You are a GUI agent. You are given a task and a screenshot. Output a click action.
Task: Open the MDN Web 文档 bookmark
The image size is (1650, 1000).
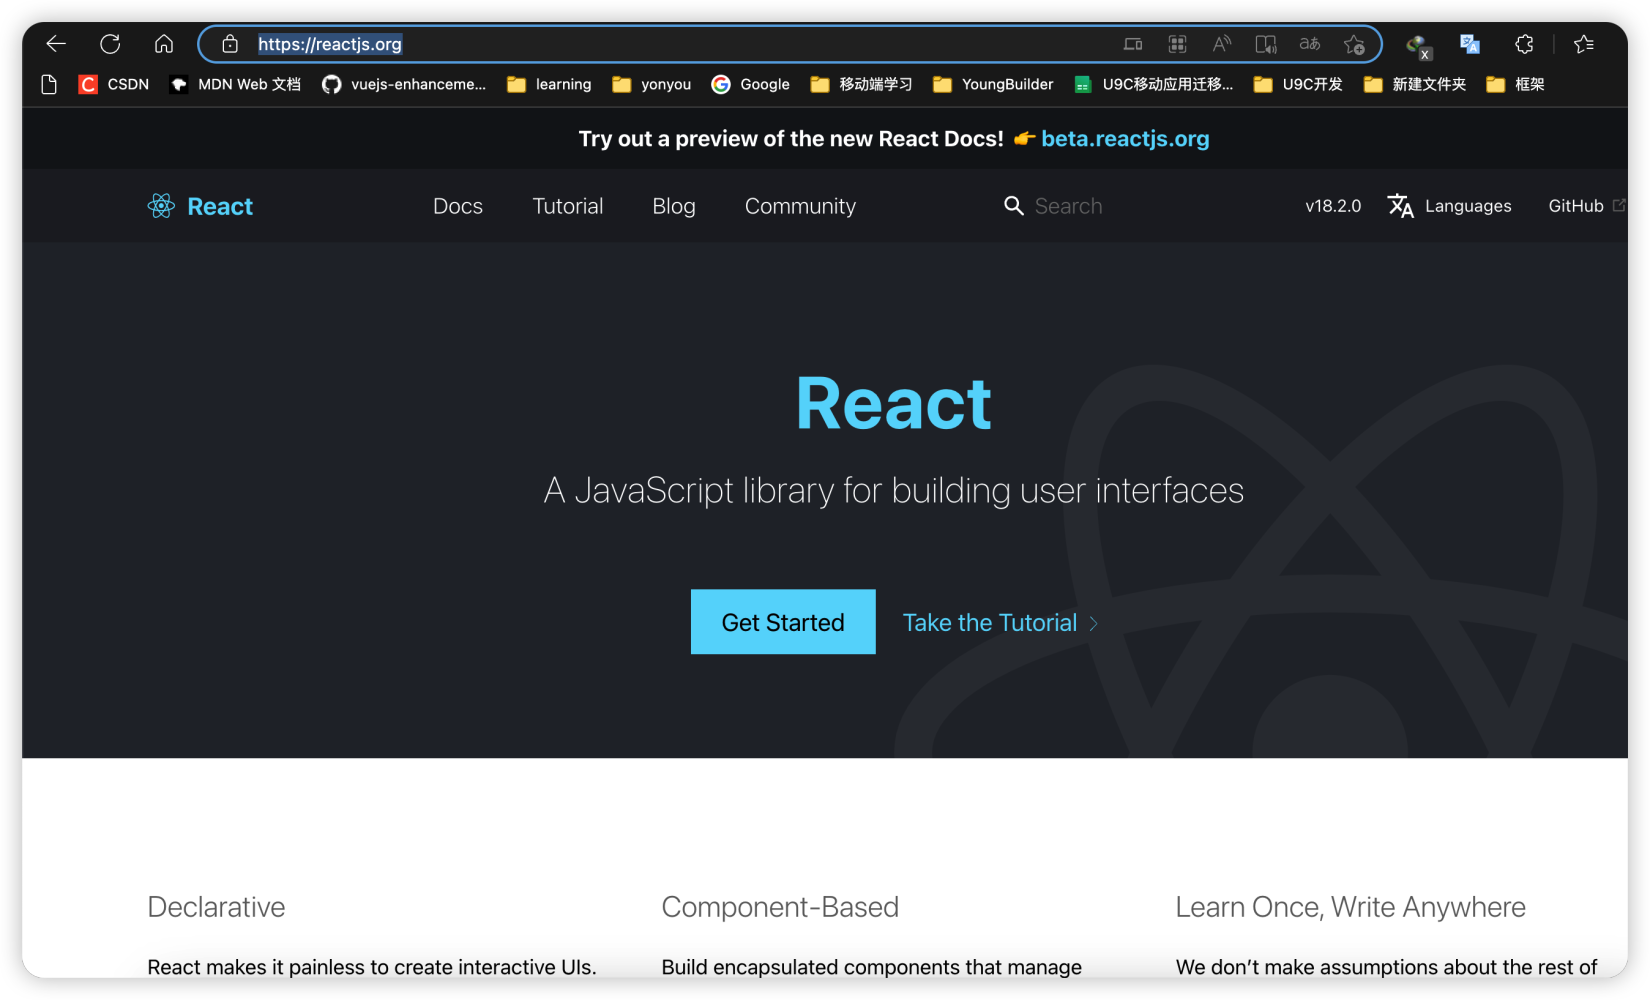click(236, 84)
